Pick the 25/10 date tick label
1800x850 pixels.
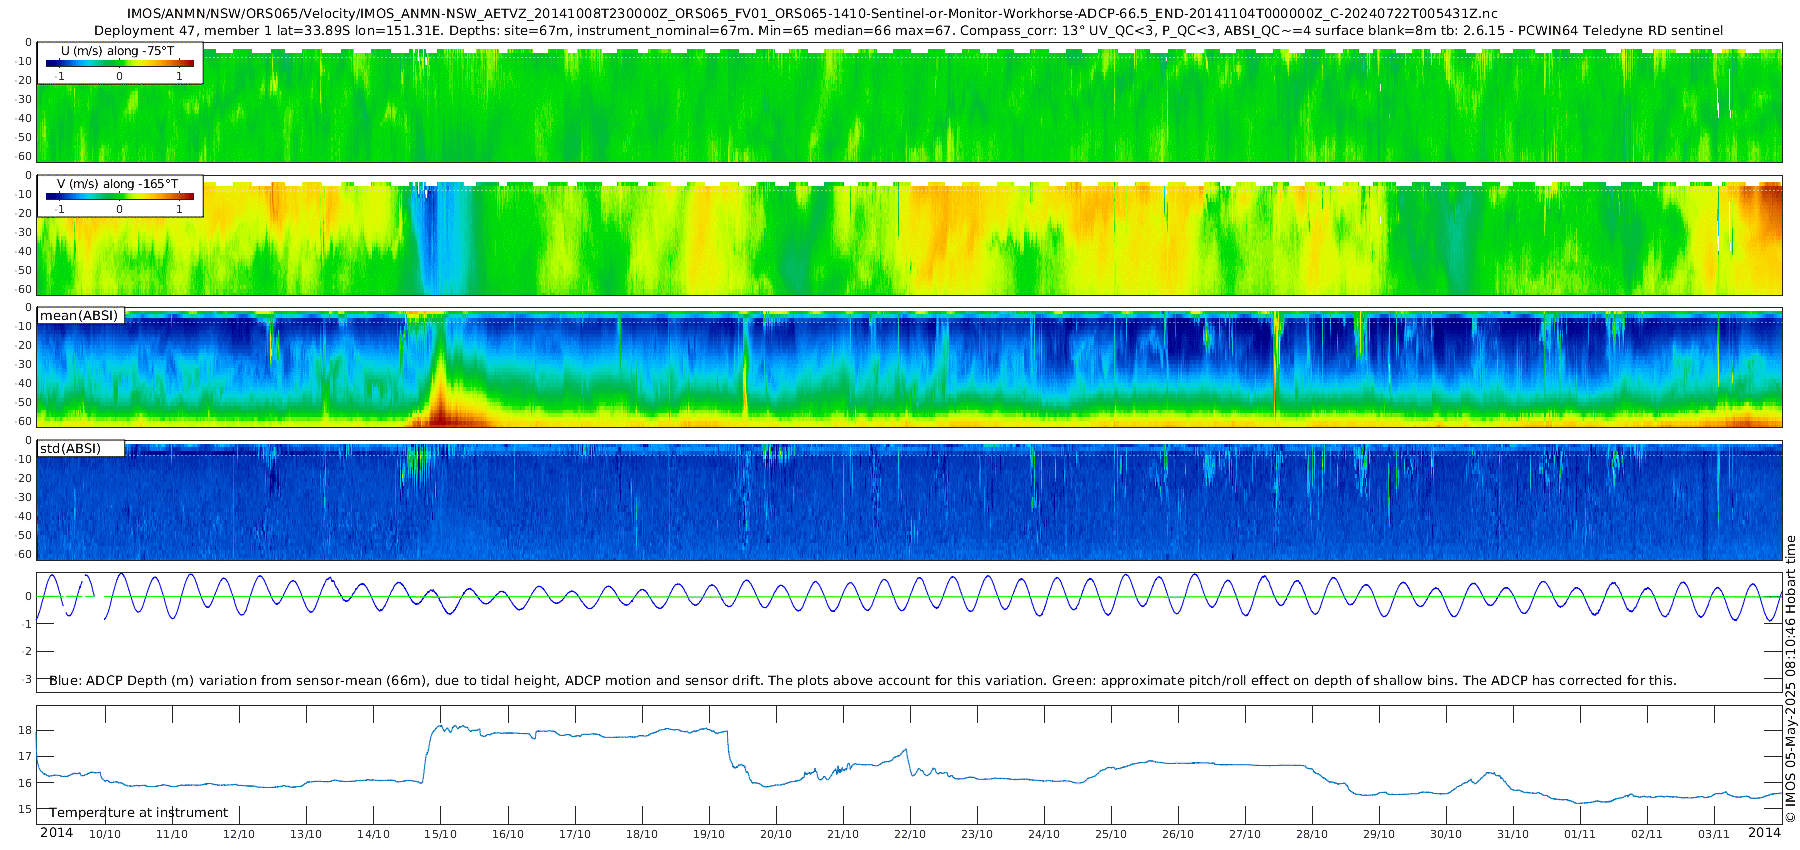1110,834
